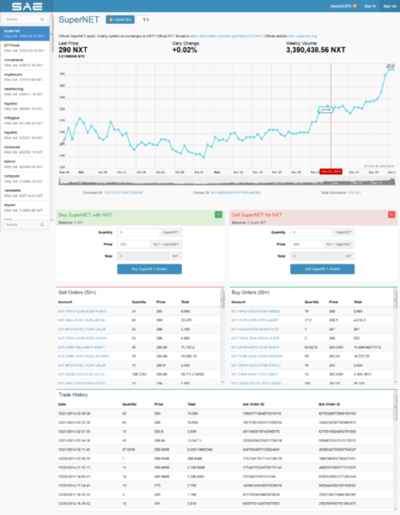Collapse the Buy SuperNET panel with green button
The image size is (400, 515).
click(218, 215)
